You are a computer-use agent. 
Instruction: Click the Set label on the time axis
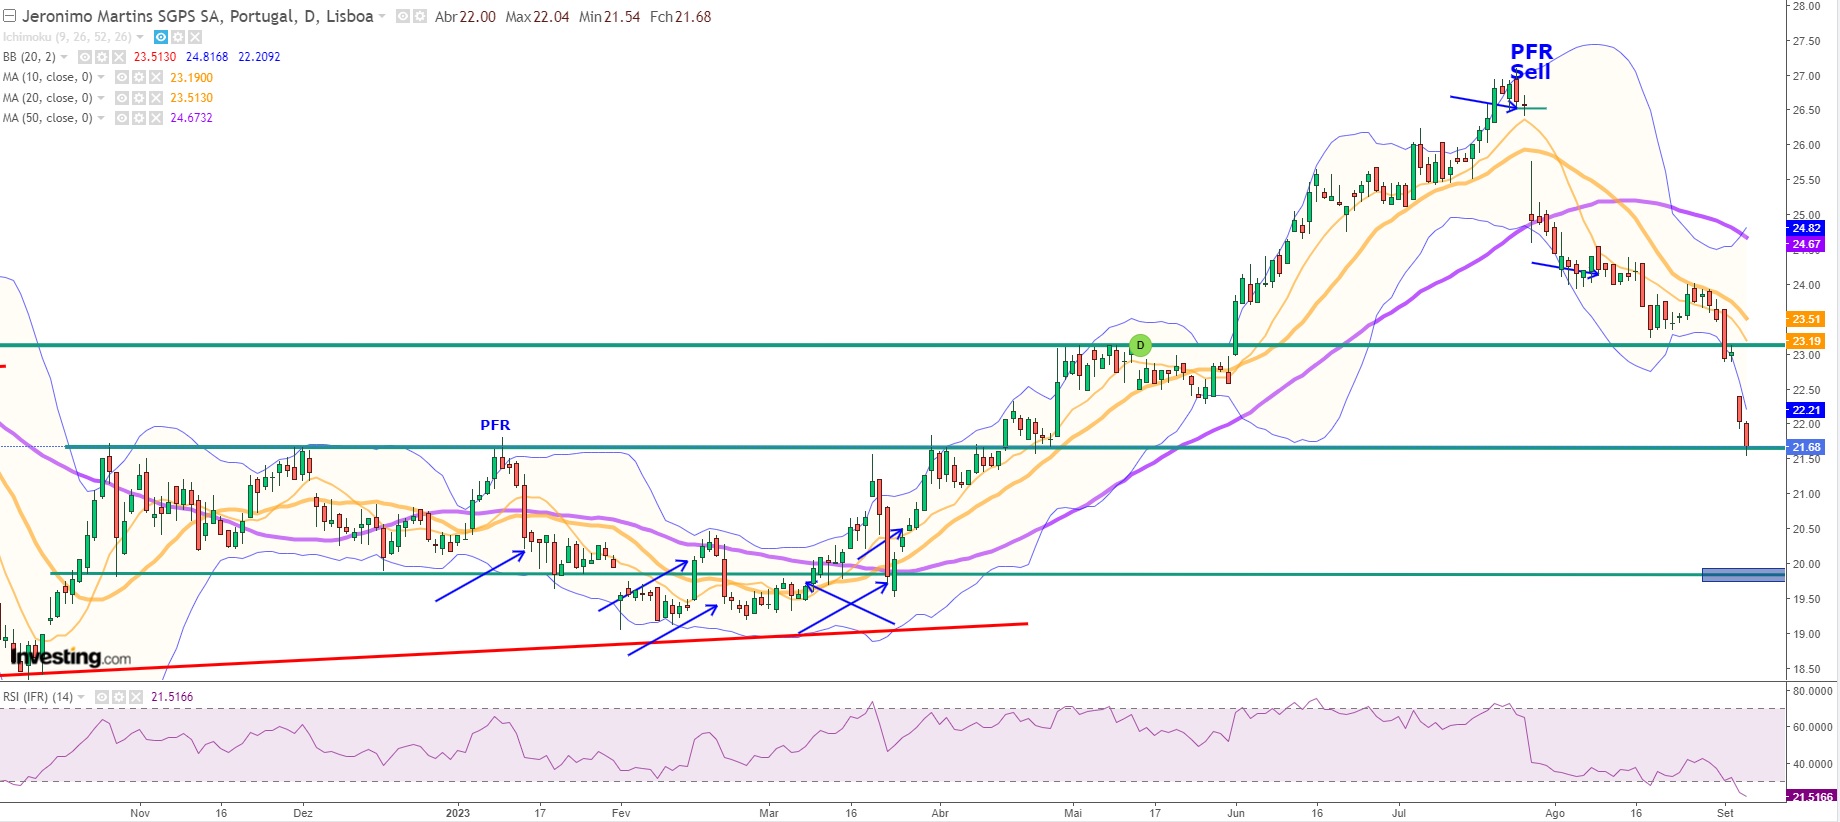(x=1725, y=813)
